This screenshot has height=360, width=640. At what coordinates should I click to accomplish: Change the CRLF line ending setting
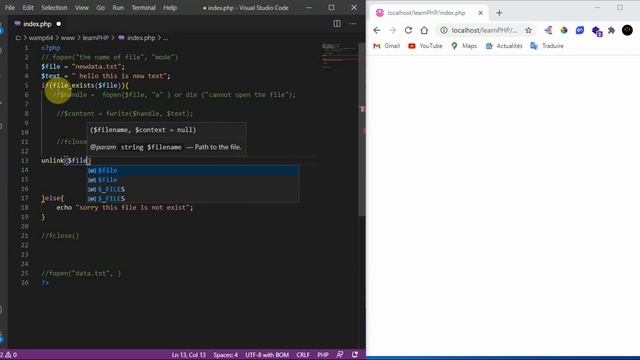point(303,355)
